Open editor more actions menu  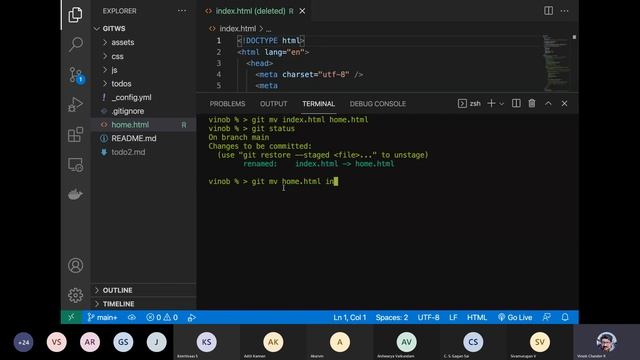564,11
